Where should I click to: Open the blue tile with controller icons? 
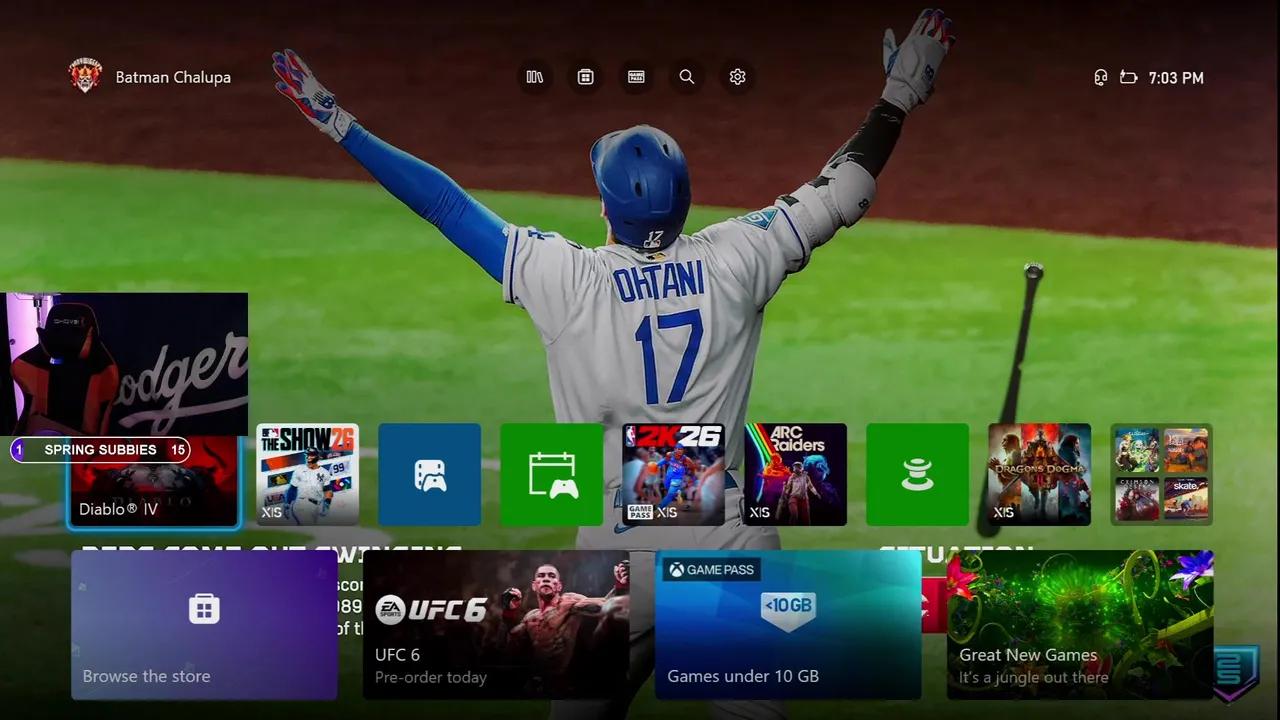(430, 474)
